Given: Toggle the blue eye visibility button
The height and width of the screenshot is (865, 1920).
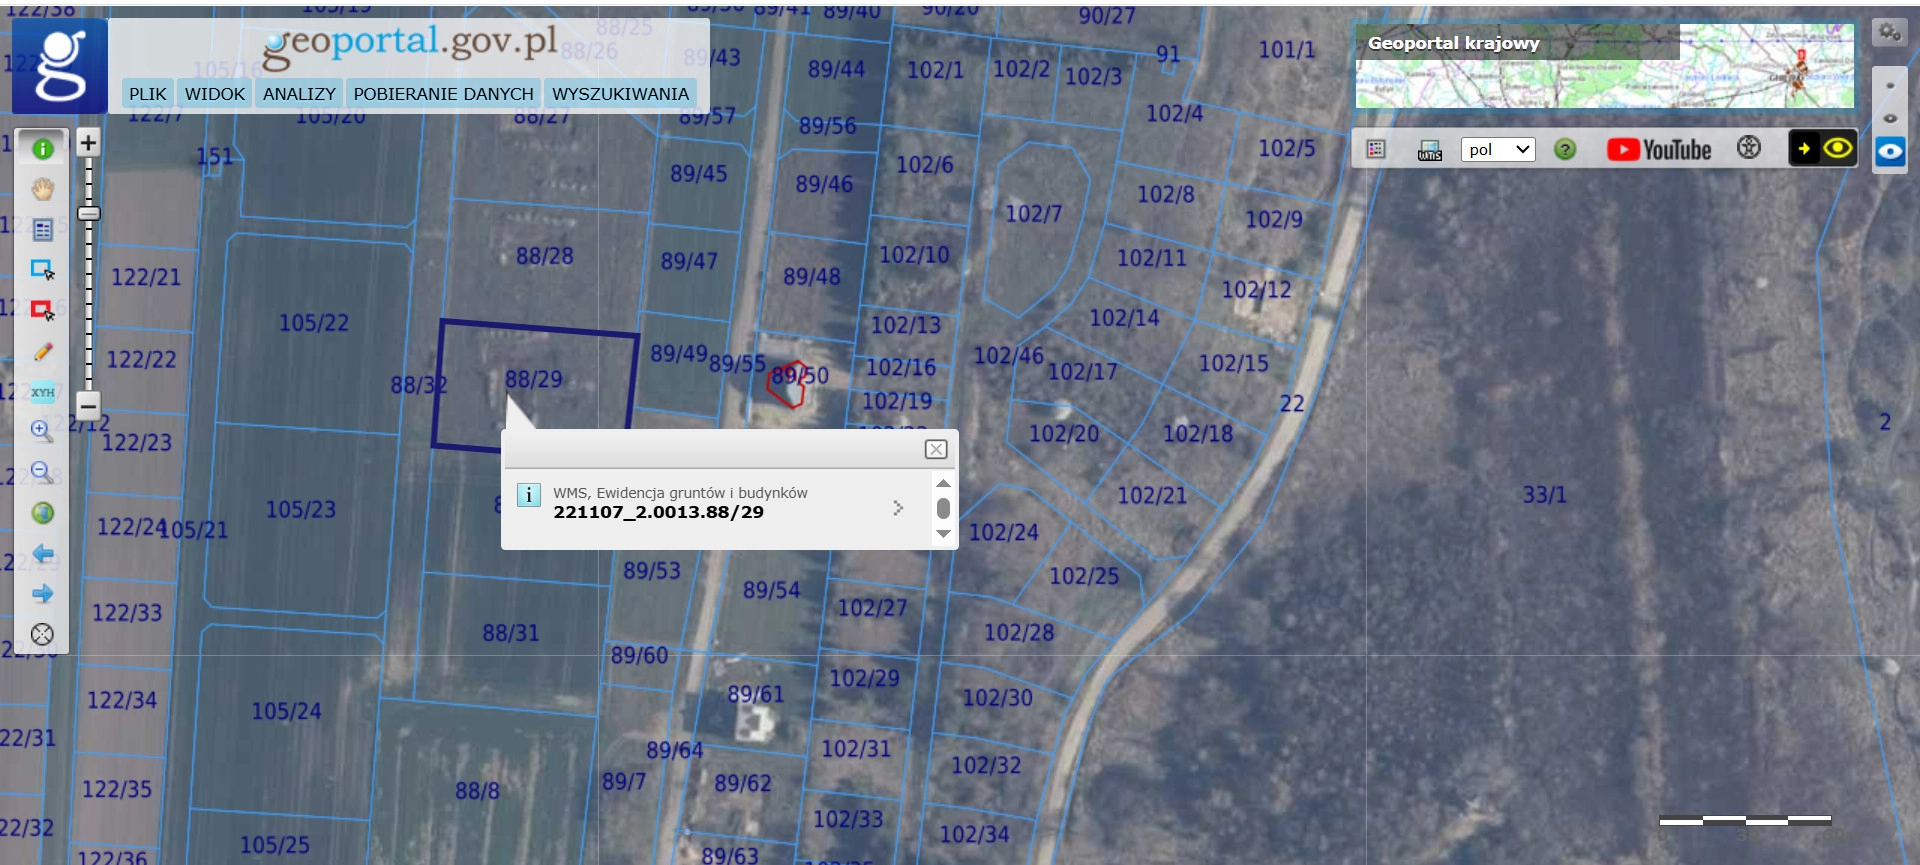Looking at the screenshot, I should tap(1889, 152).
